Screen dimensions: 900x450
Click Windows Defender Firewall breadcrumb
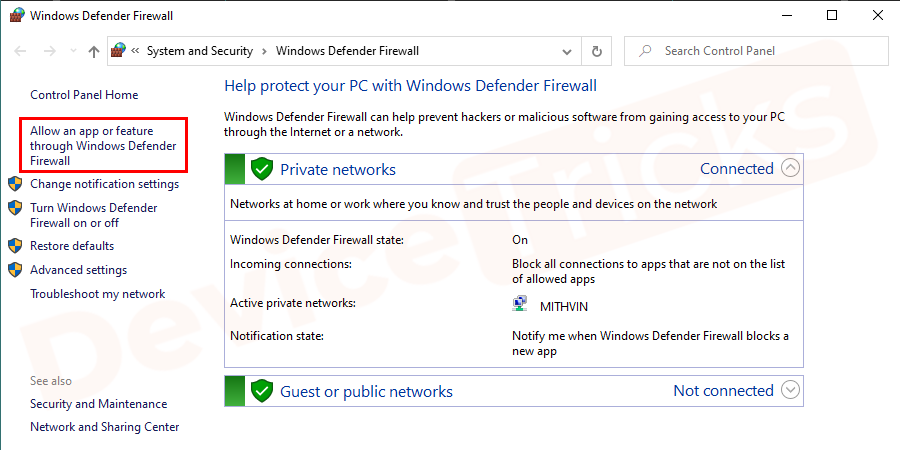click(347, 51)
